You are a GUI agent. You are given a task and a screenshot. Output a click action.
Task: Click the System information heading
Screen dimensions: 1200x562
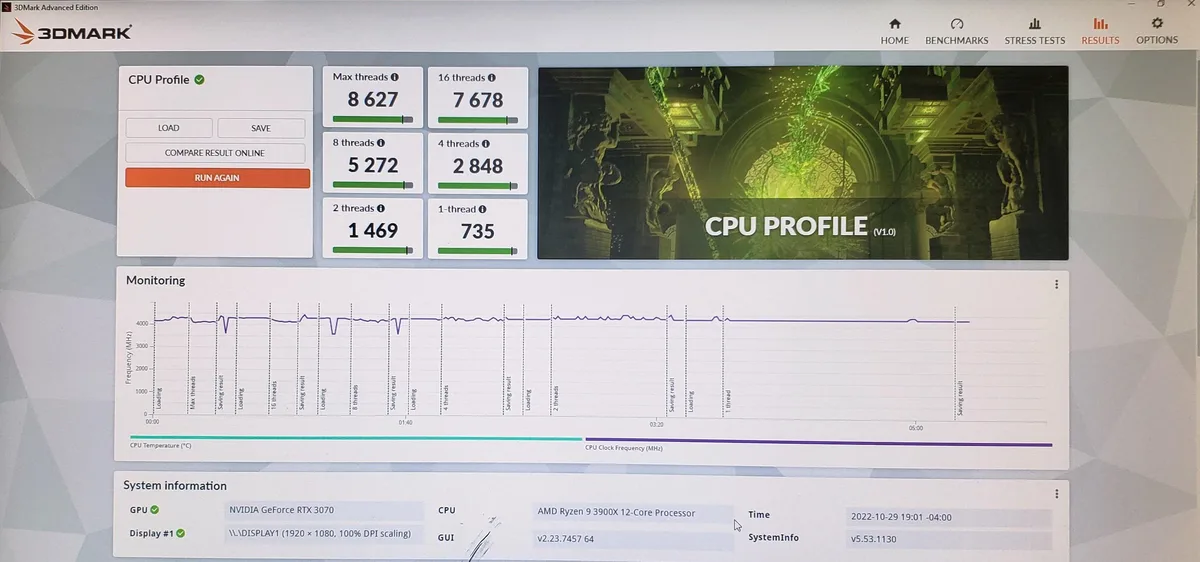[175, 486]
